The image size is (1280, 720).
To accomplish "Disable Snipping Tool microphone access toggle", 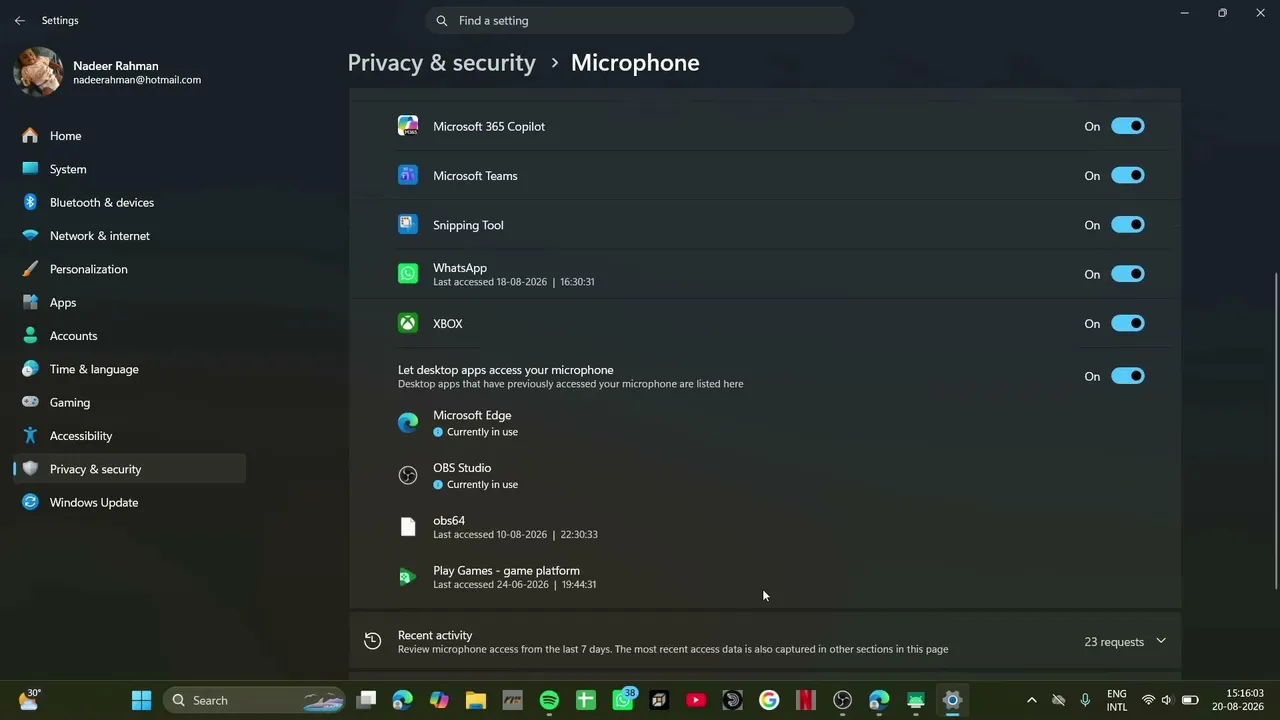I will pos(1127,224).
